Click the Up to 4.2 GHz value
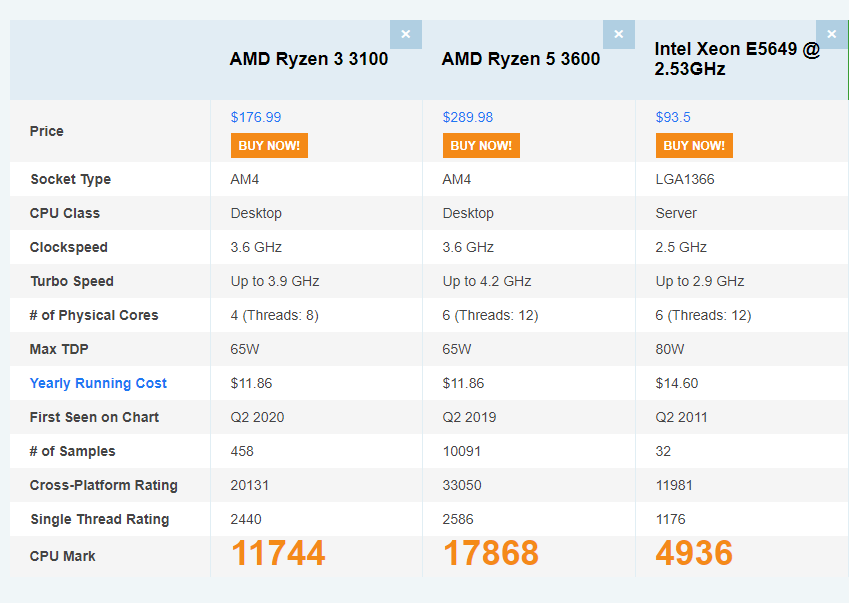 pos(487,281)
